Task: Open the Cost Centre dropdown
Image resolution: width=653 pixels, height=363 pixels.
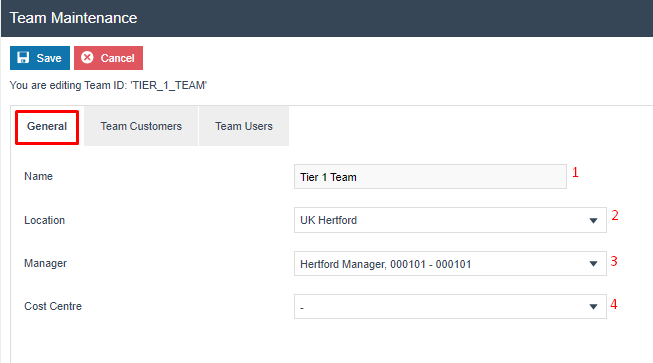Action: coord(450,307)
